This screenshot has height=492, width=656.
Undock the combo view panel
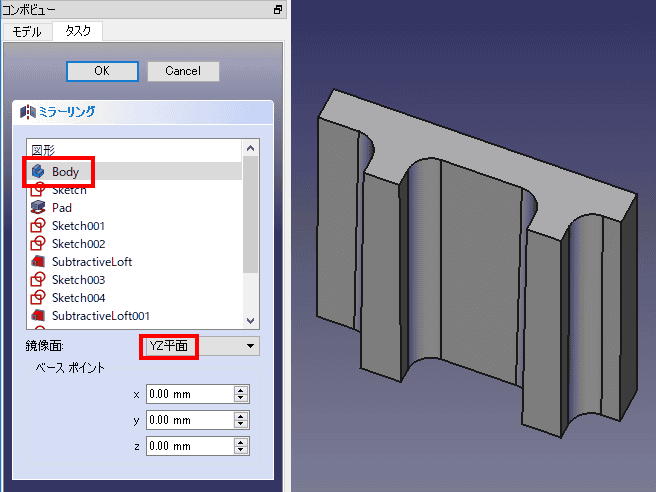[x=277, y=9]
